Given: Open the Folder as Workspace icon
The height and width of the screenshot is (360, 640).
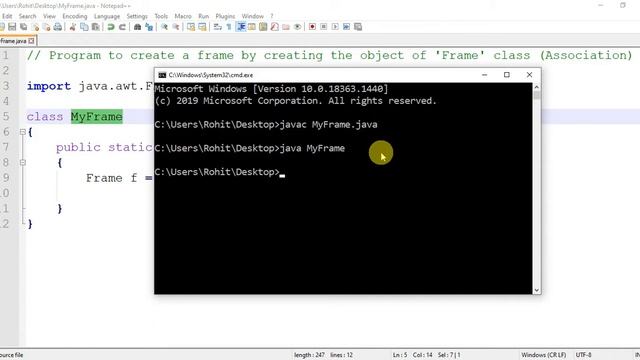Looking at the screenshot, I should coord(286,27).
